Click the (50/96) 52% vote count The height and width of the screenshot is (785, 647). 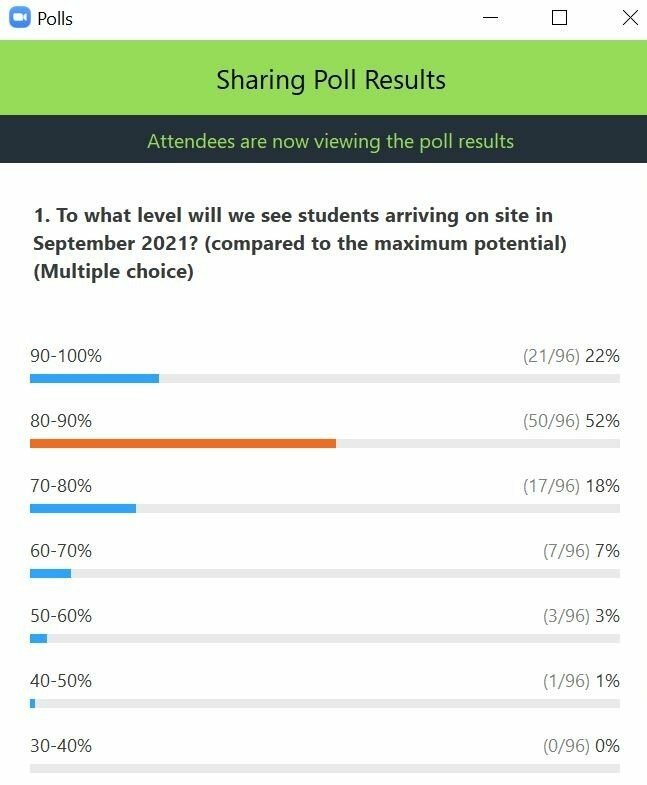pos(571,421)
